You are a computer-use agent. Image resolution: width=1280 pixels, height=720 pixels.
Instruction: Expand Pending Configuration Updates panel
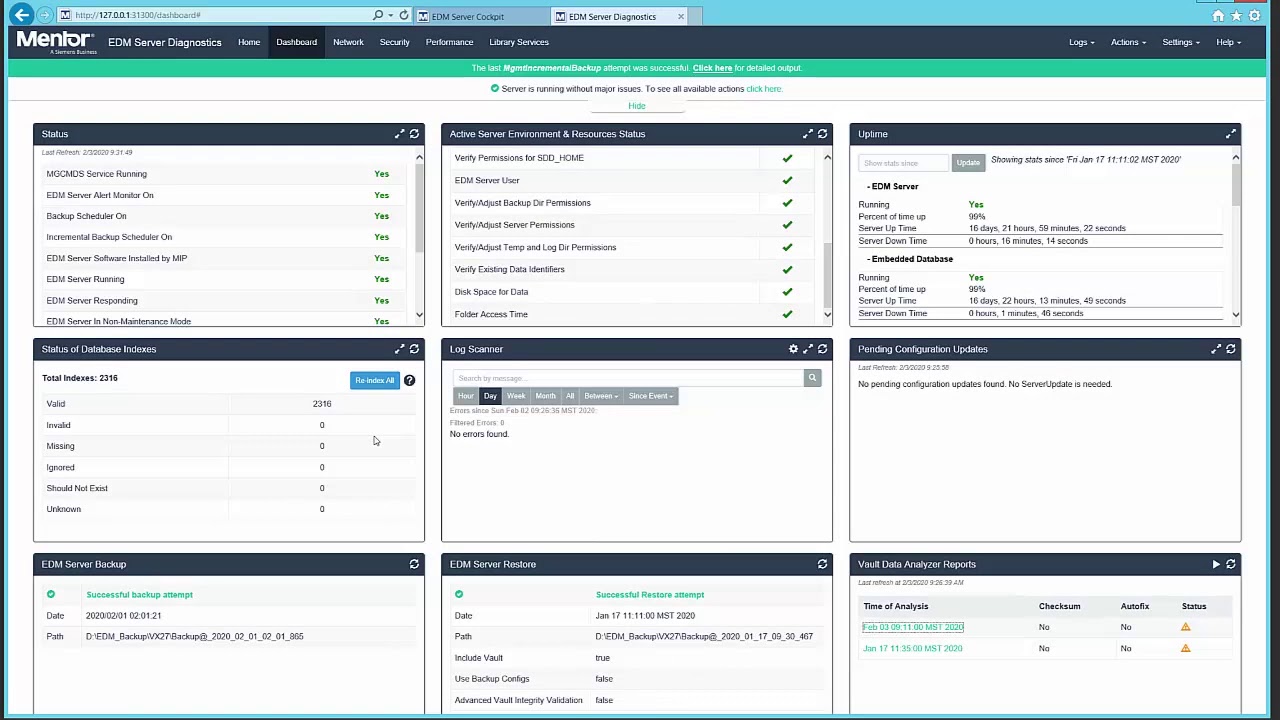click(1216, 349)
